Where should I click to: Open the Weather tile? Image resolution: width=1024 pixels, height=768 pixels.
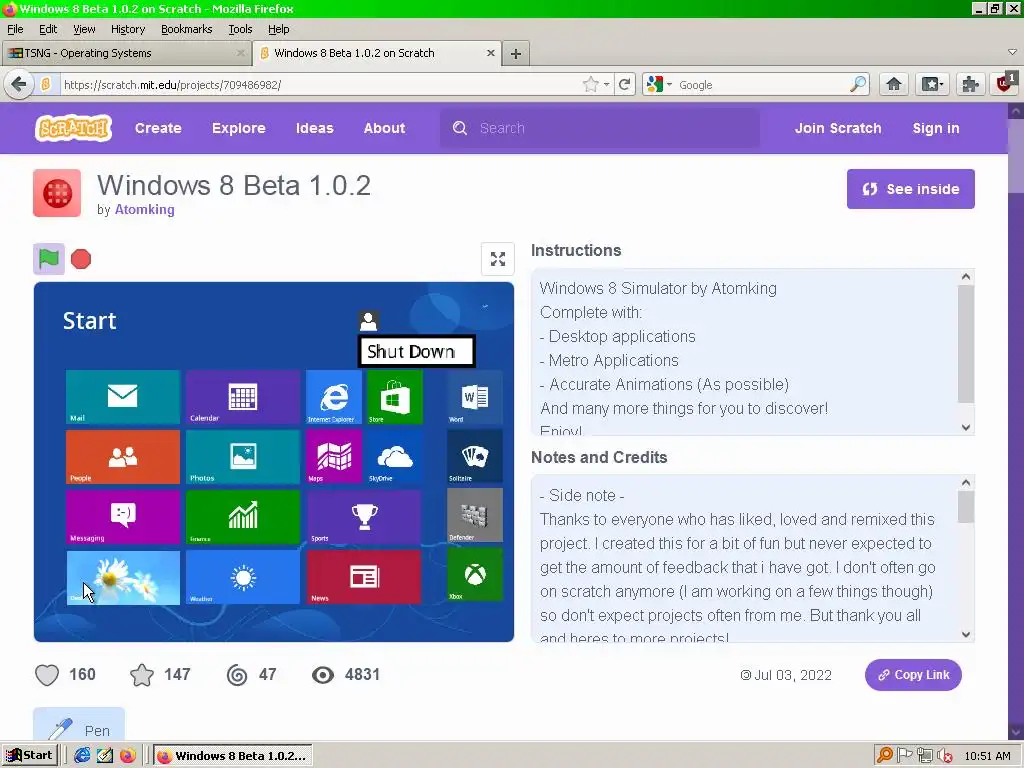(x=243, y=577)
